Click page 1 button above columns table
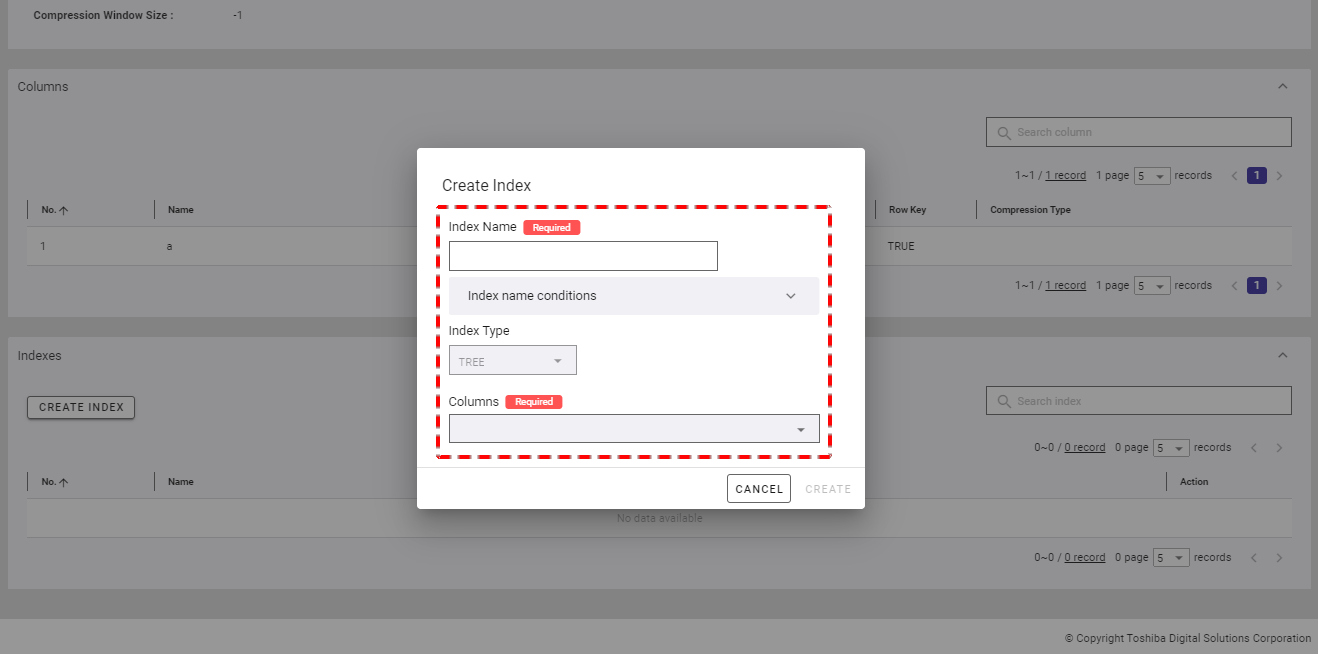The height and width of the screenshot is (654, 1318). point(1257,176)
